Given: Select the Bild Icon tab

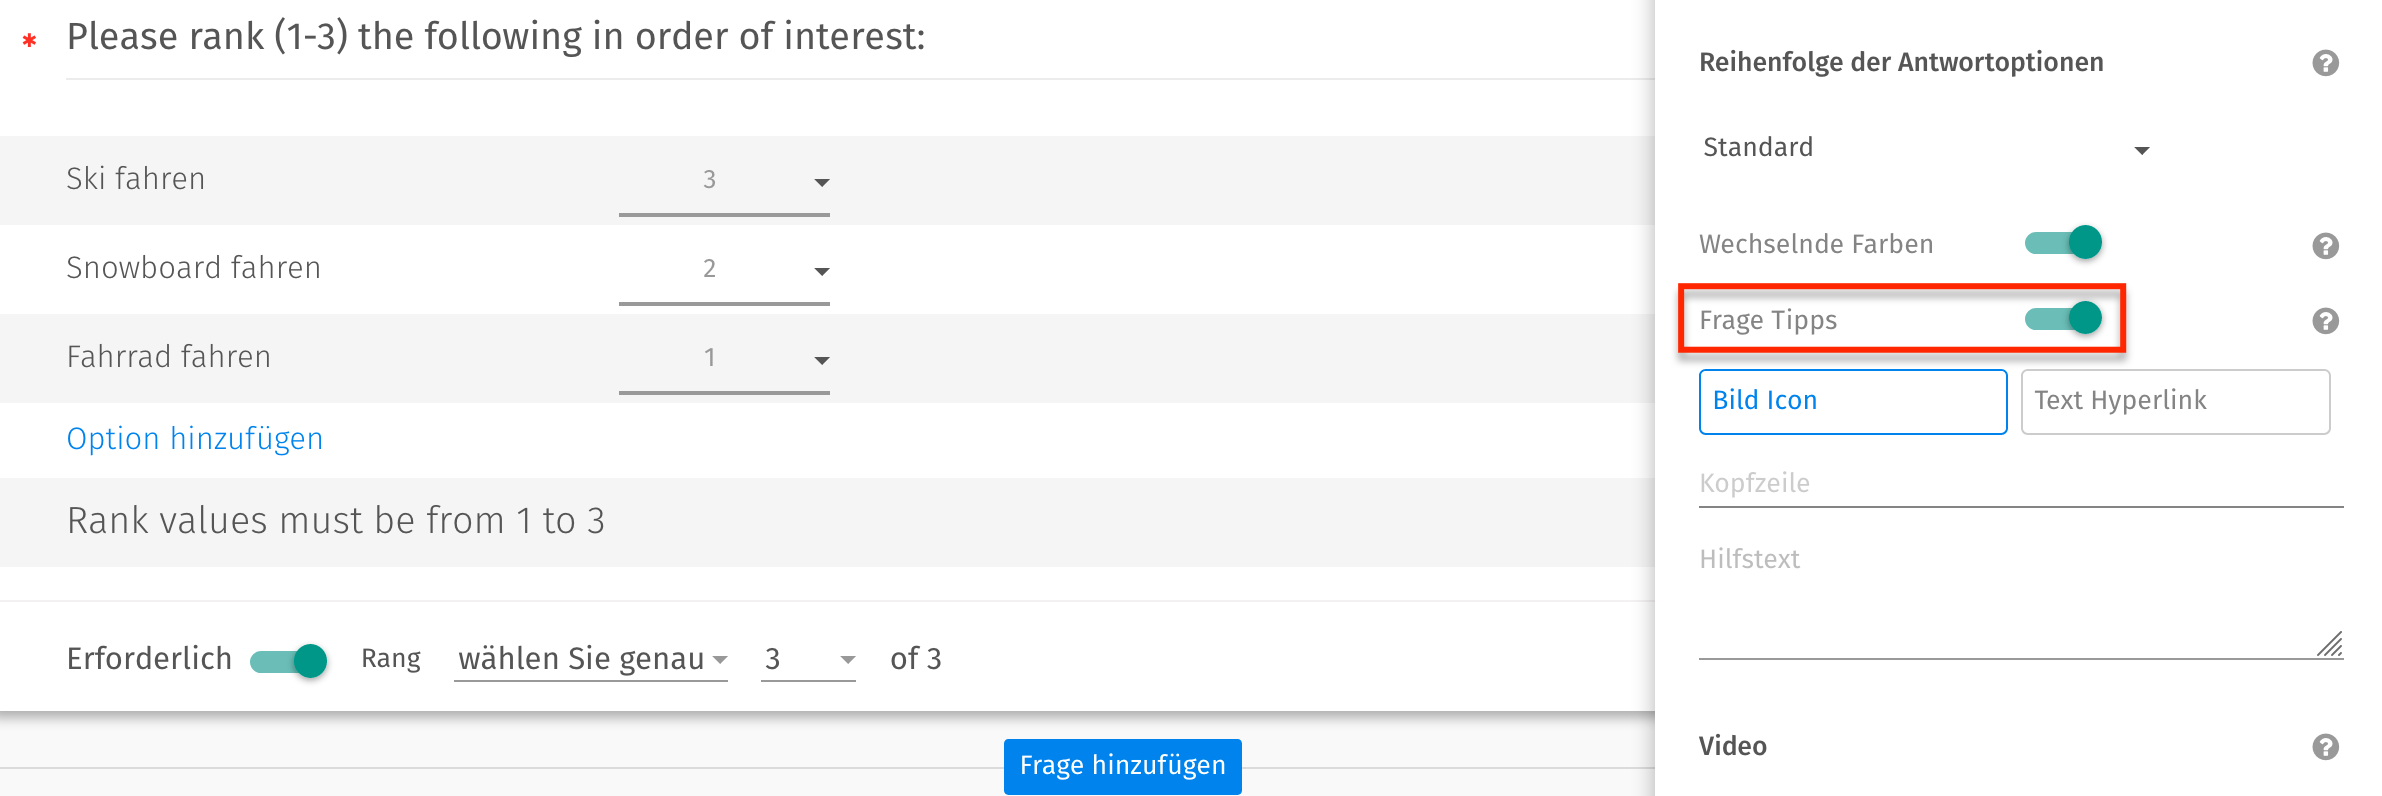Looking at the screenshot, I should [1852, 401].
